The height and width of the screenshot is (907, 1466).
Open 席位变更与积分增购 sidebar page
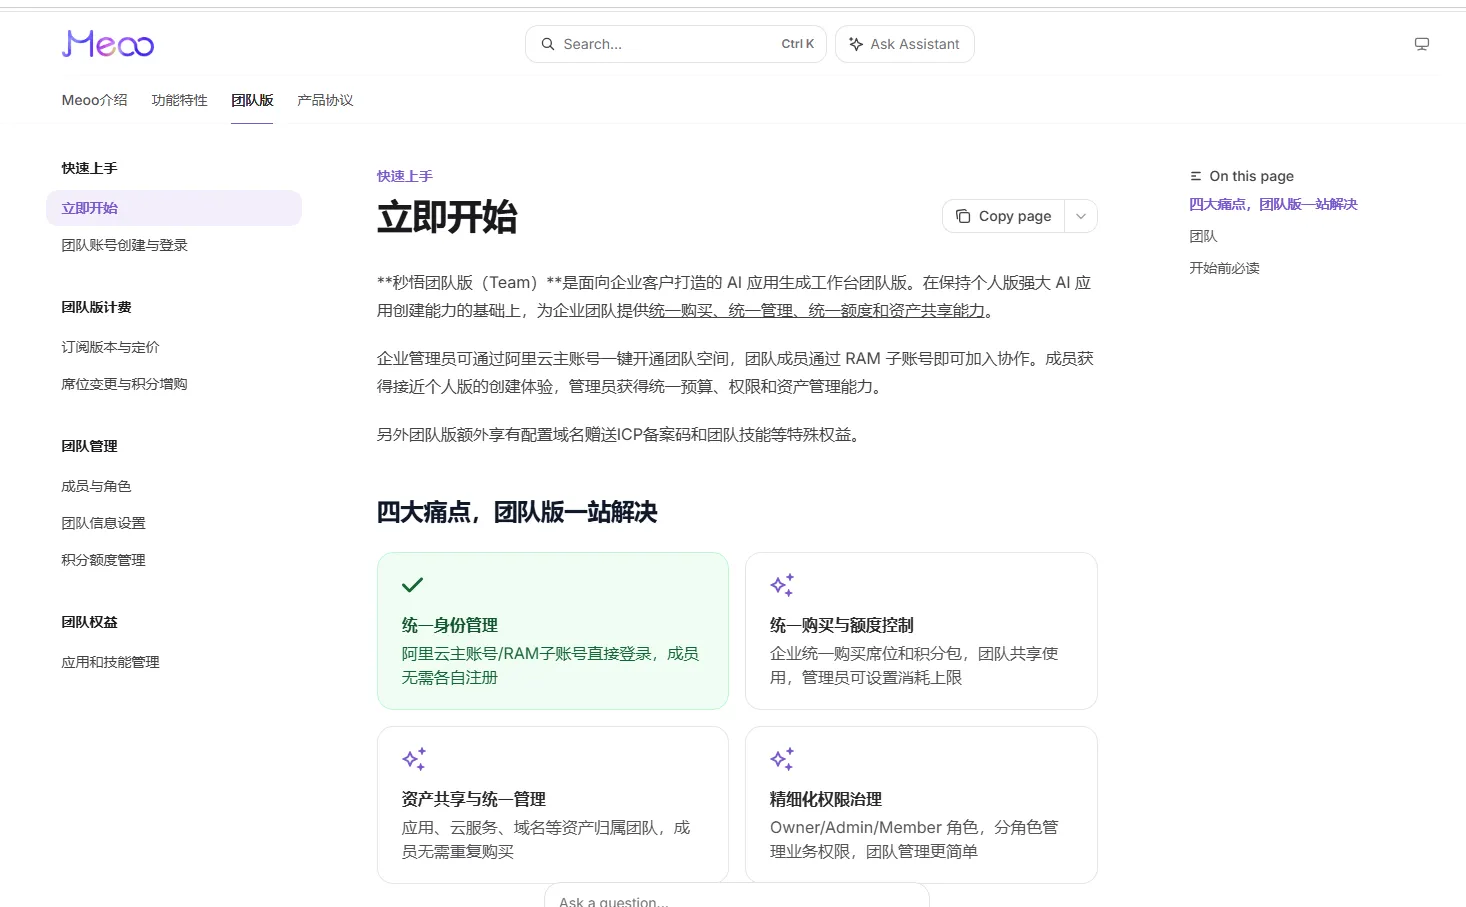tap(125, 384)
